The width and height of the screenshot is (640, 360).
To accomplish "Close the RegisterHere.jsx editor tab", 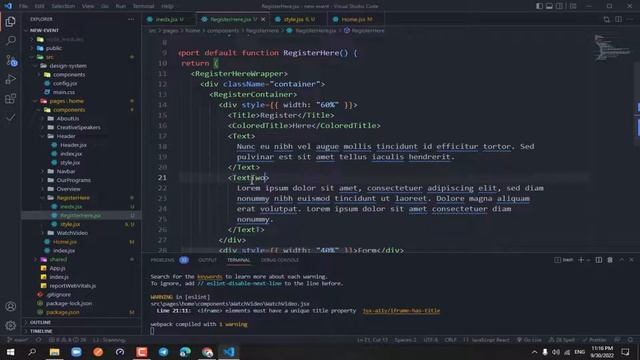I will (x=263, y=19).
